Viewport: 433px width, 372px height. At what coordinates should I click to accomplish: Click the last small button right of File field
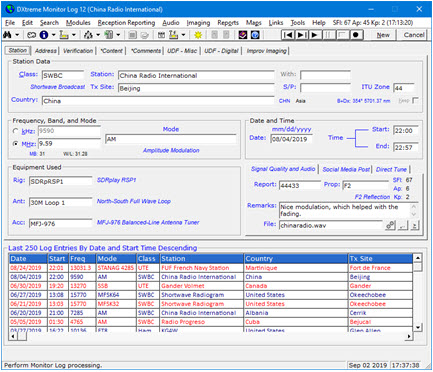pos(414,226)
